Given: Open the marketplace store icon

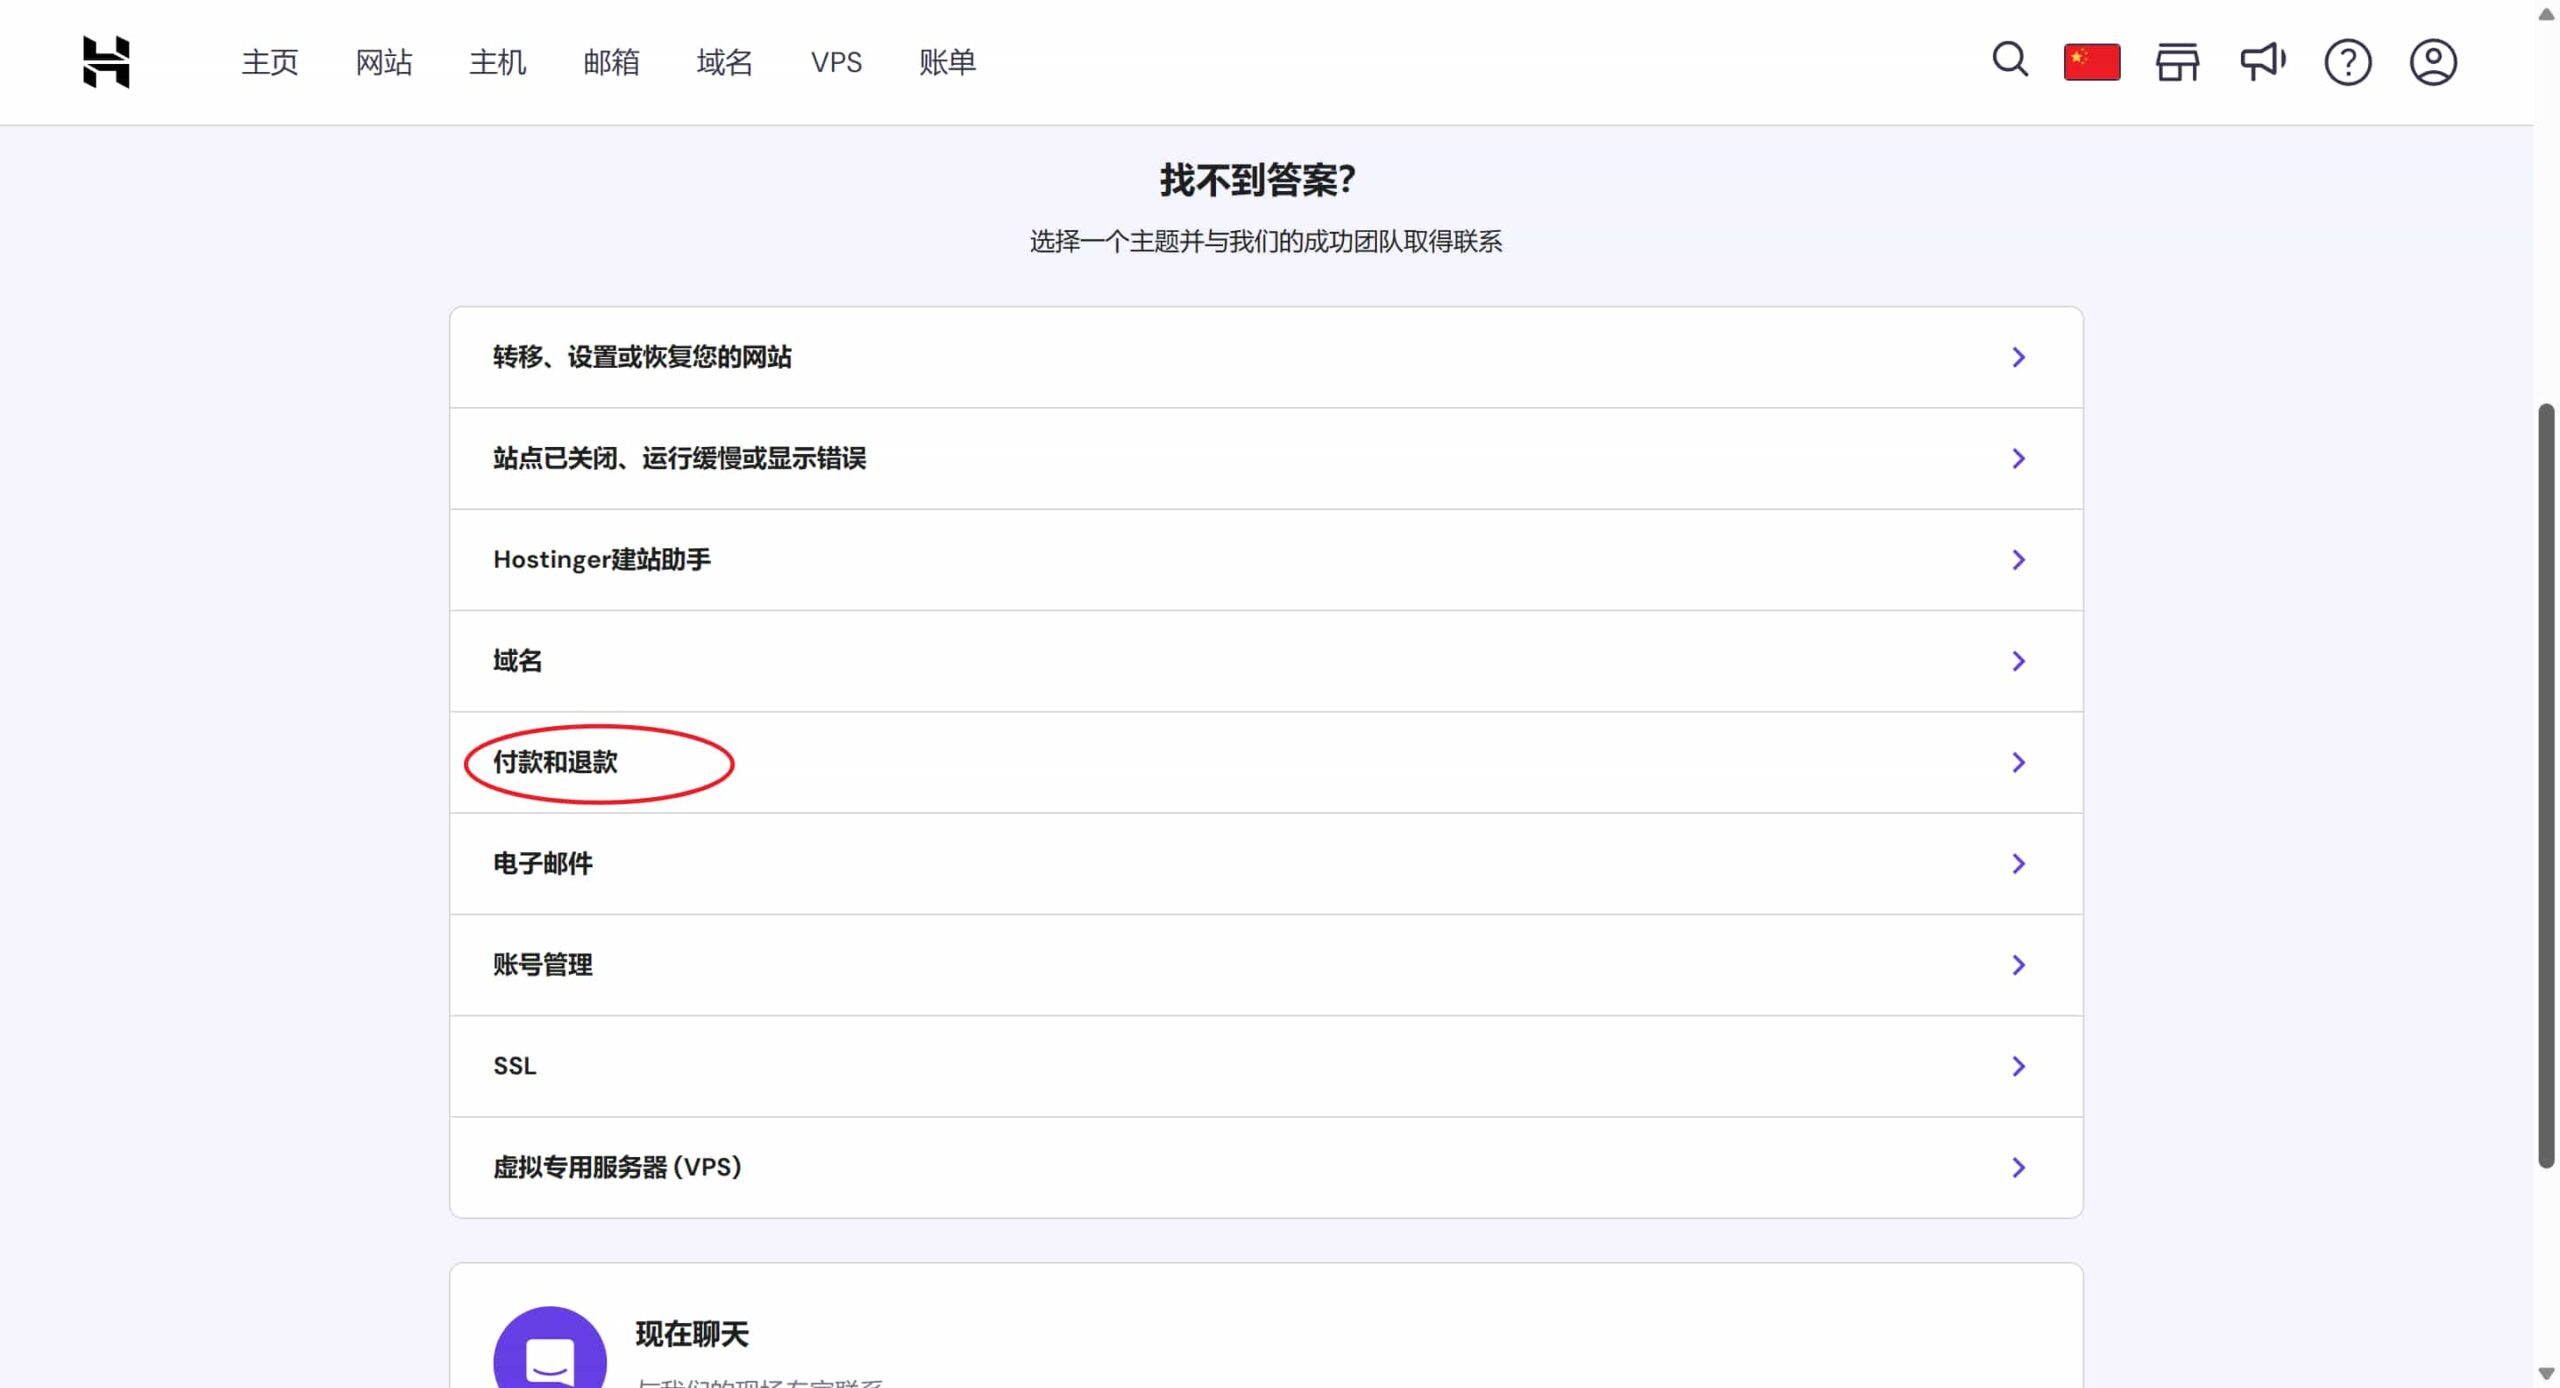Looking at the screenshot, I should 2177,62.
